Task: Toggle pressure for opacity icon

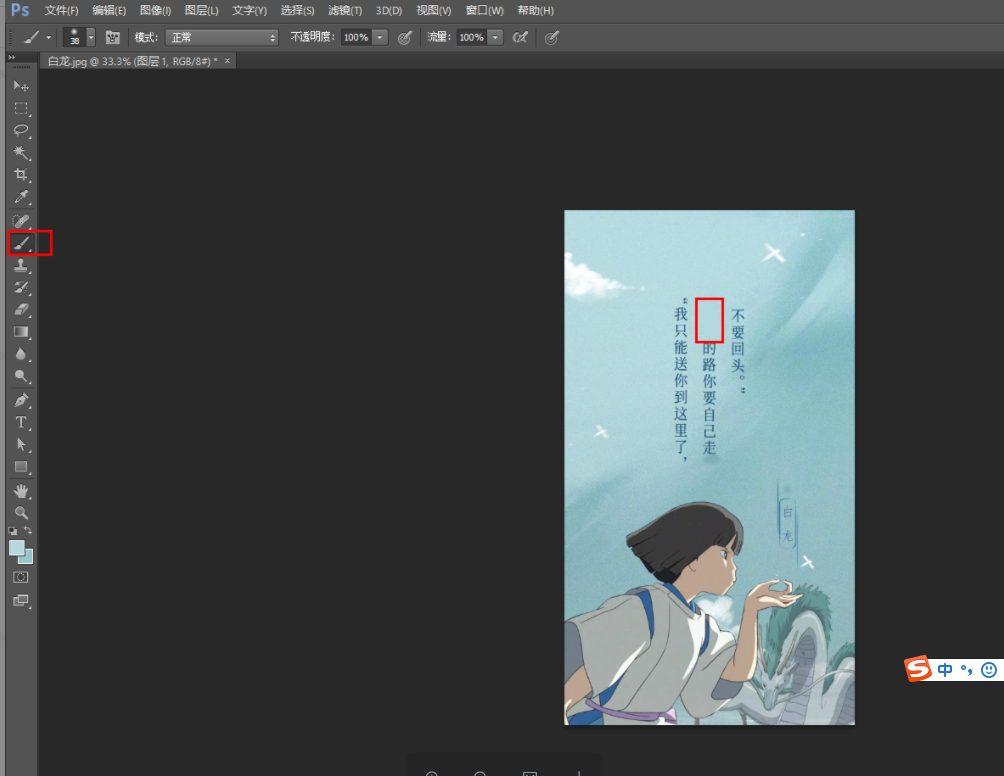Action: (x=405, y=38)
